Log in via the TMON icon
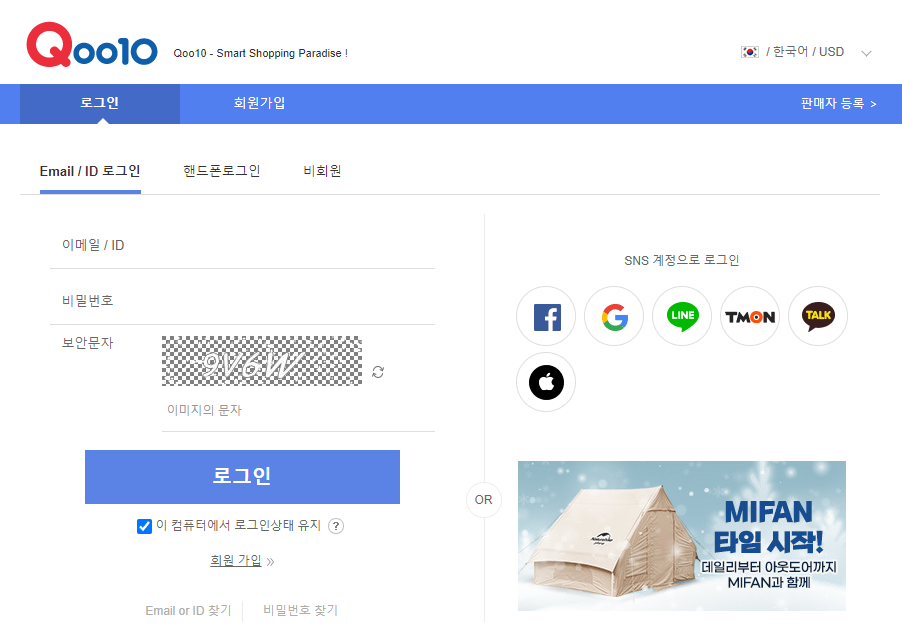Screen dimensions: 902x637 (x=749, y=316)
